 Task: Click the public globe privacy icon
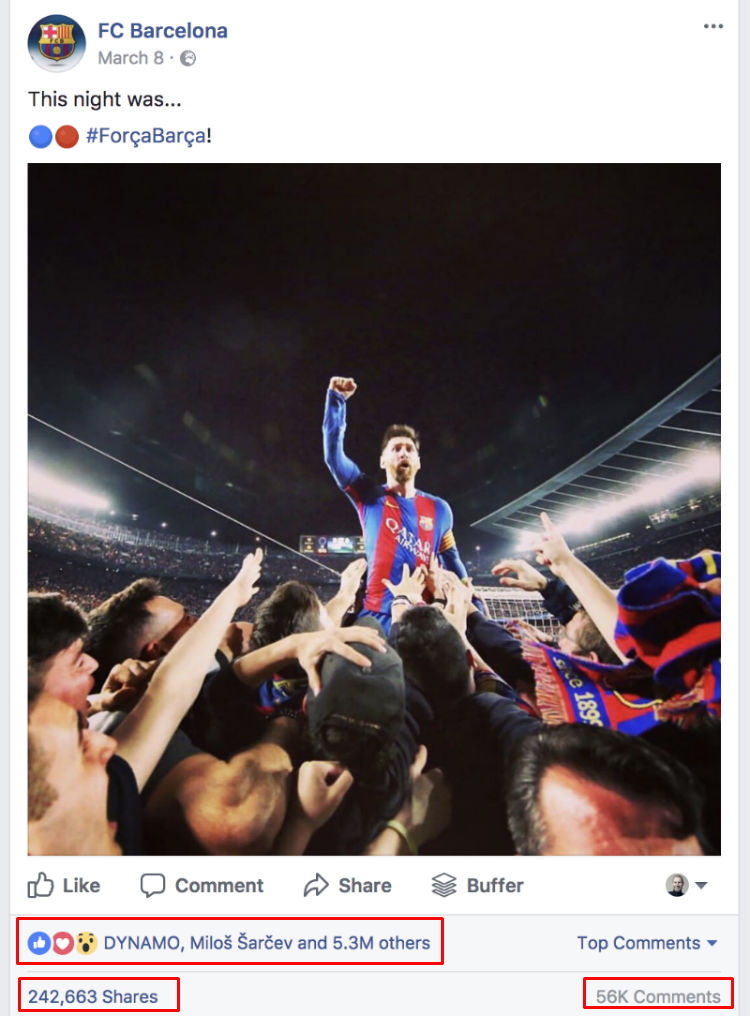point(188,58)
